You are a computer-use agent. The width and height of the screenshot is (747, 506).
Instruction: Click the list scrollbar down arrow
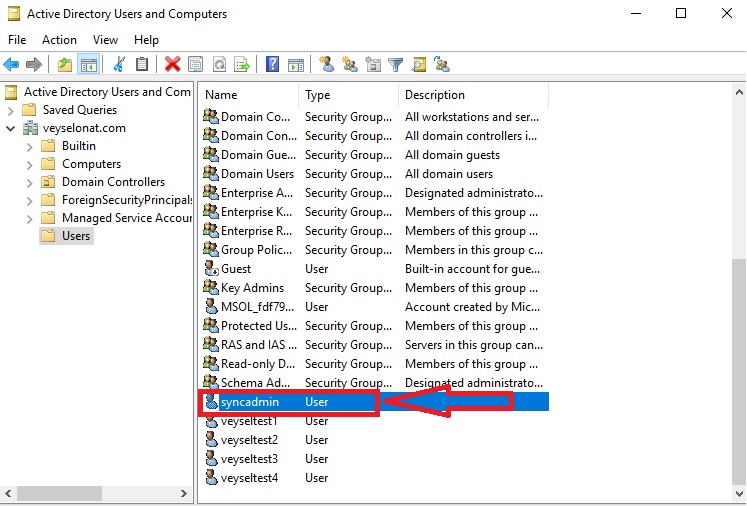(739, 494)
